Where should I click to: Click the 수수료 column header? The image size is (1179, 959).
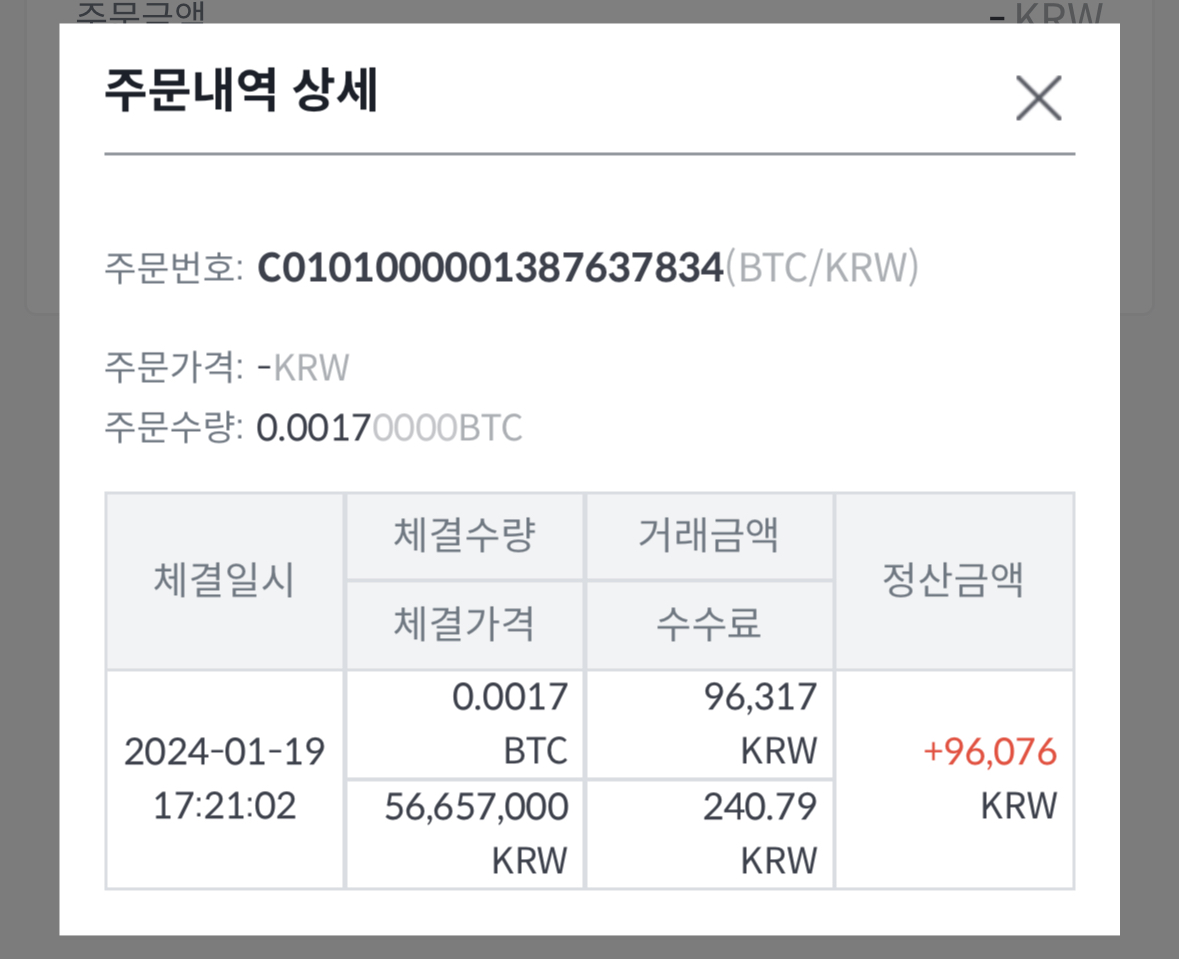tap(709, 624)
